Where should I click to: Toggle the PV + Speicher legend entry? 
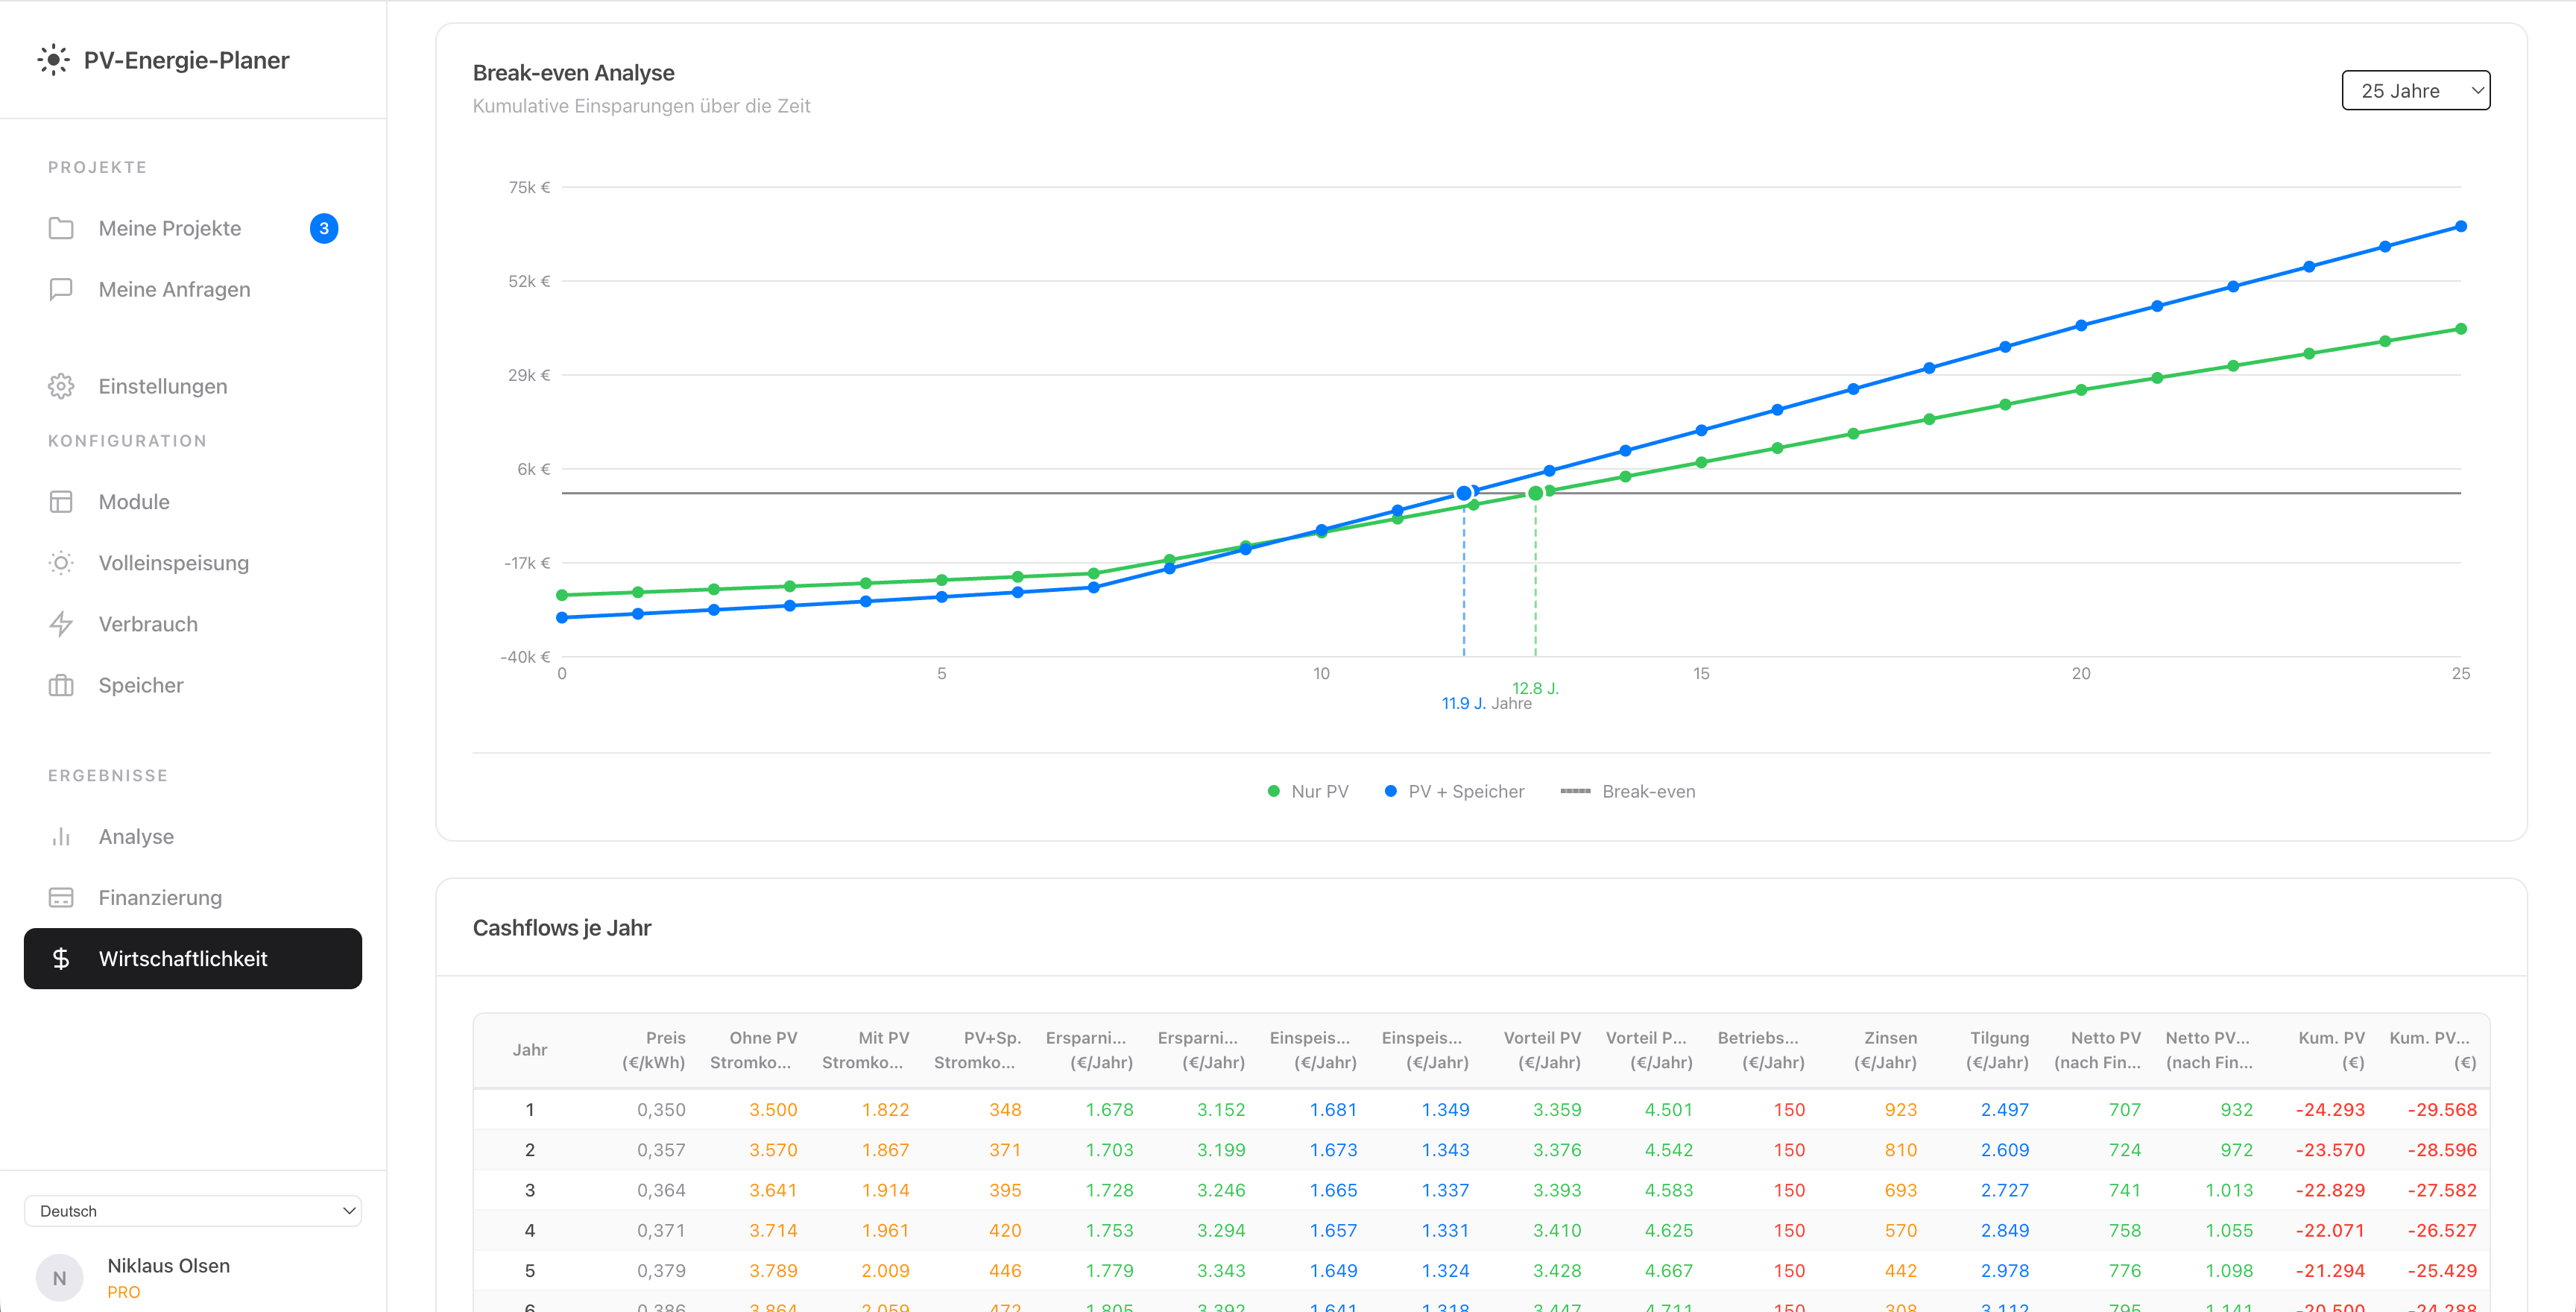click(1454, 791)
